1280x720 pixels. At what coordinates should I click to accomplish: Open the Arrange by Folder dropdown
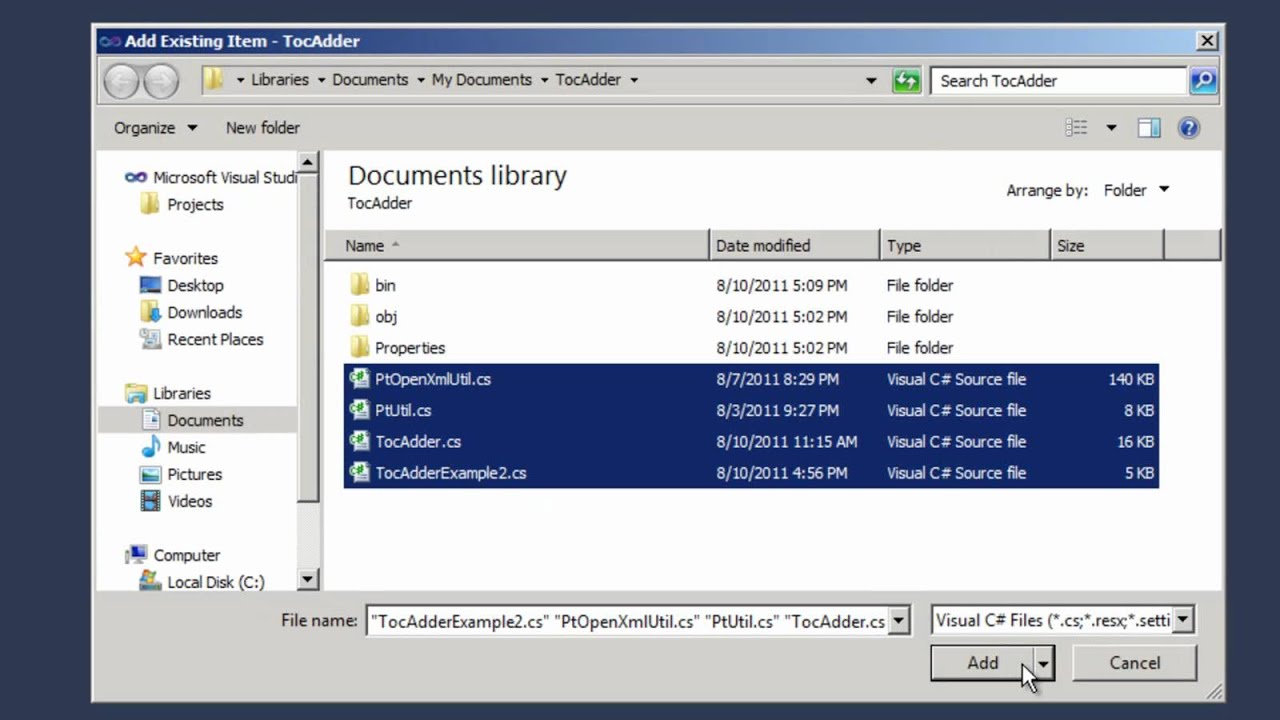coord(1137,190)
